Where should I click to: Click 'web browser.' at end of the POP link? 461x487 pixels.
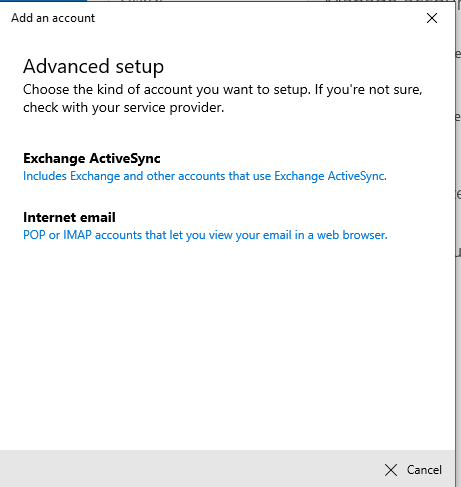(352, 235)
